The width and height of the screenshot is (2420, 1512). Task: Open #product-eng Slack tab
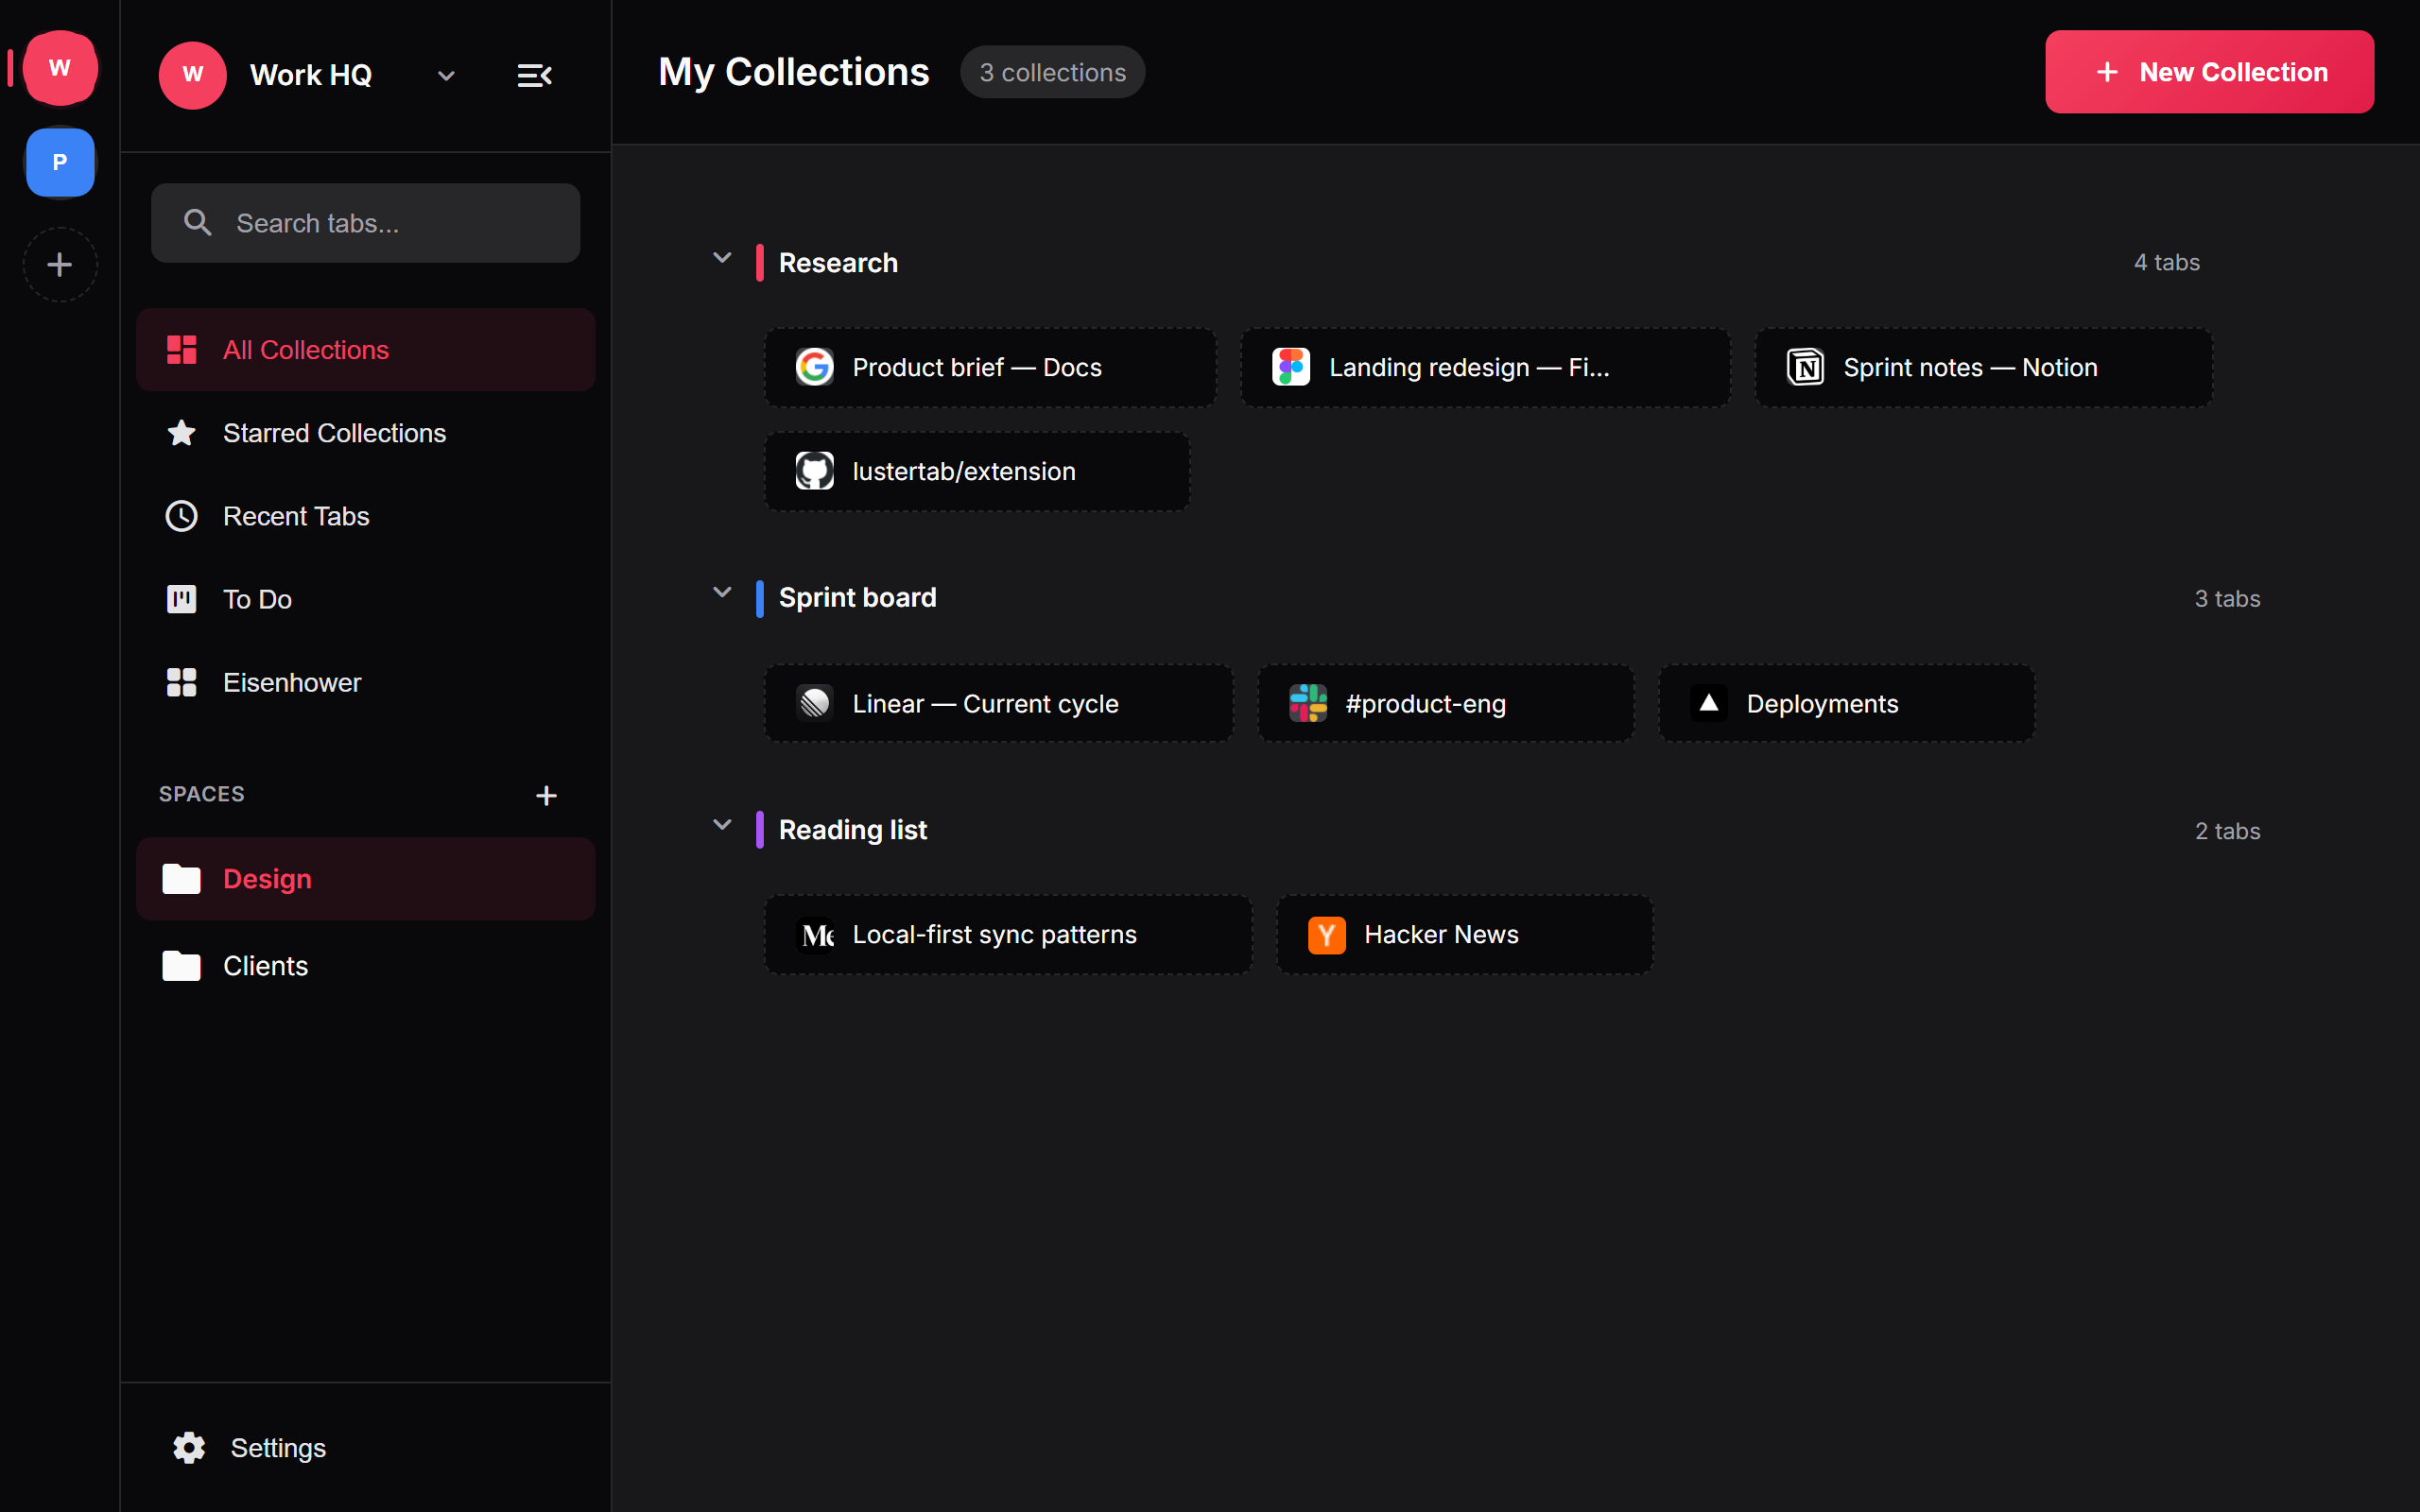(x=1445, y=703)
